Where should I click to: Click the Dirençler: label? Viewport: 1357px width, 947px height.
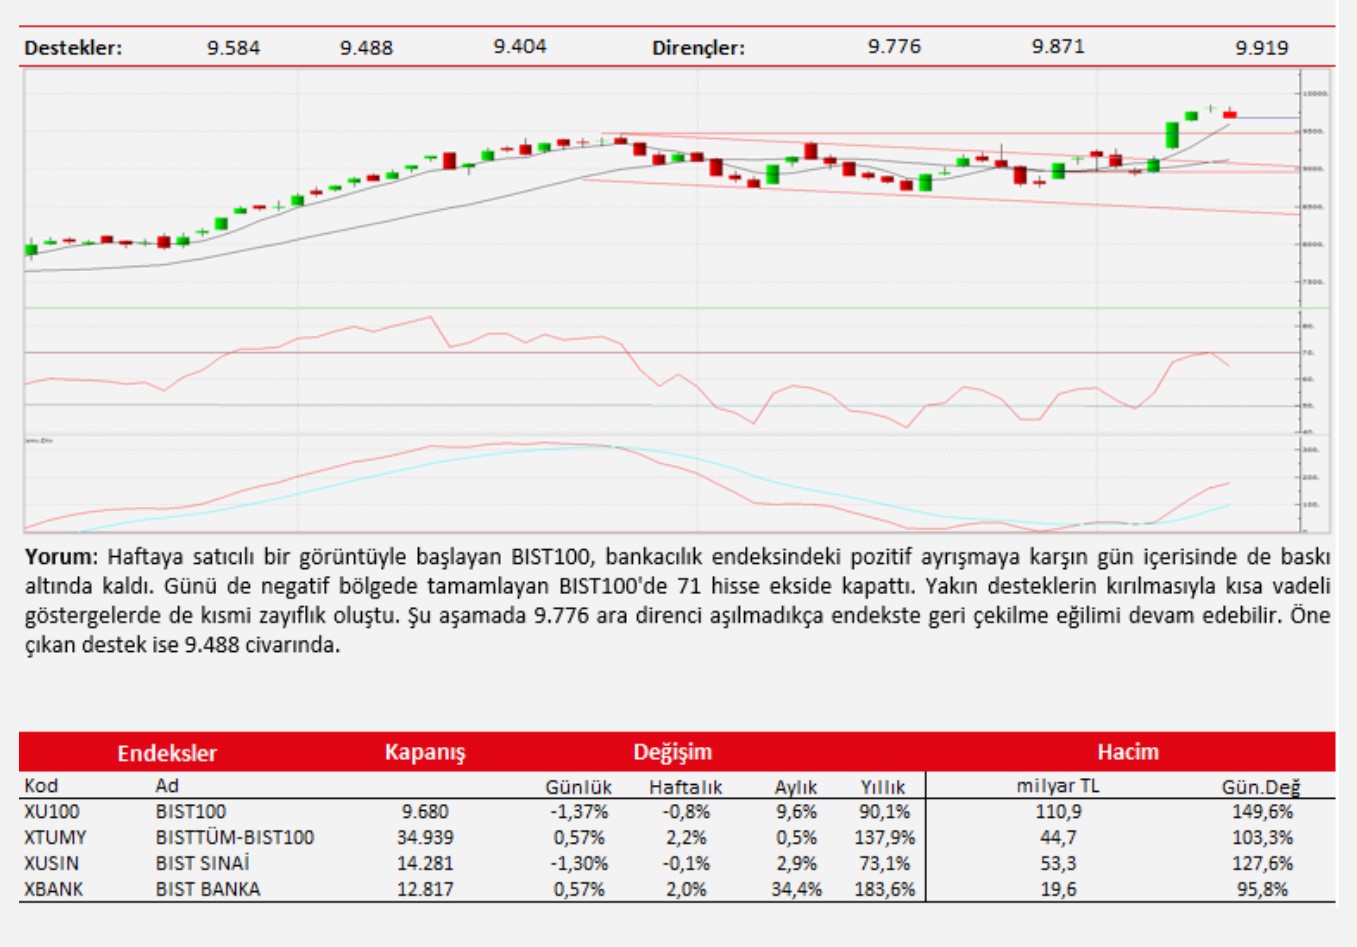point(698,47)
